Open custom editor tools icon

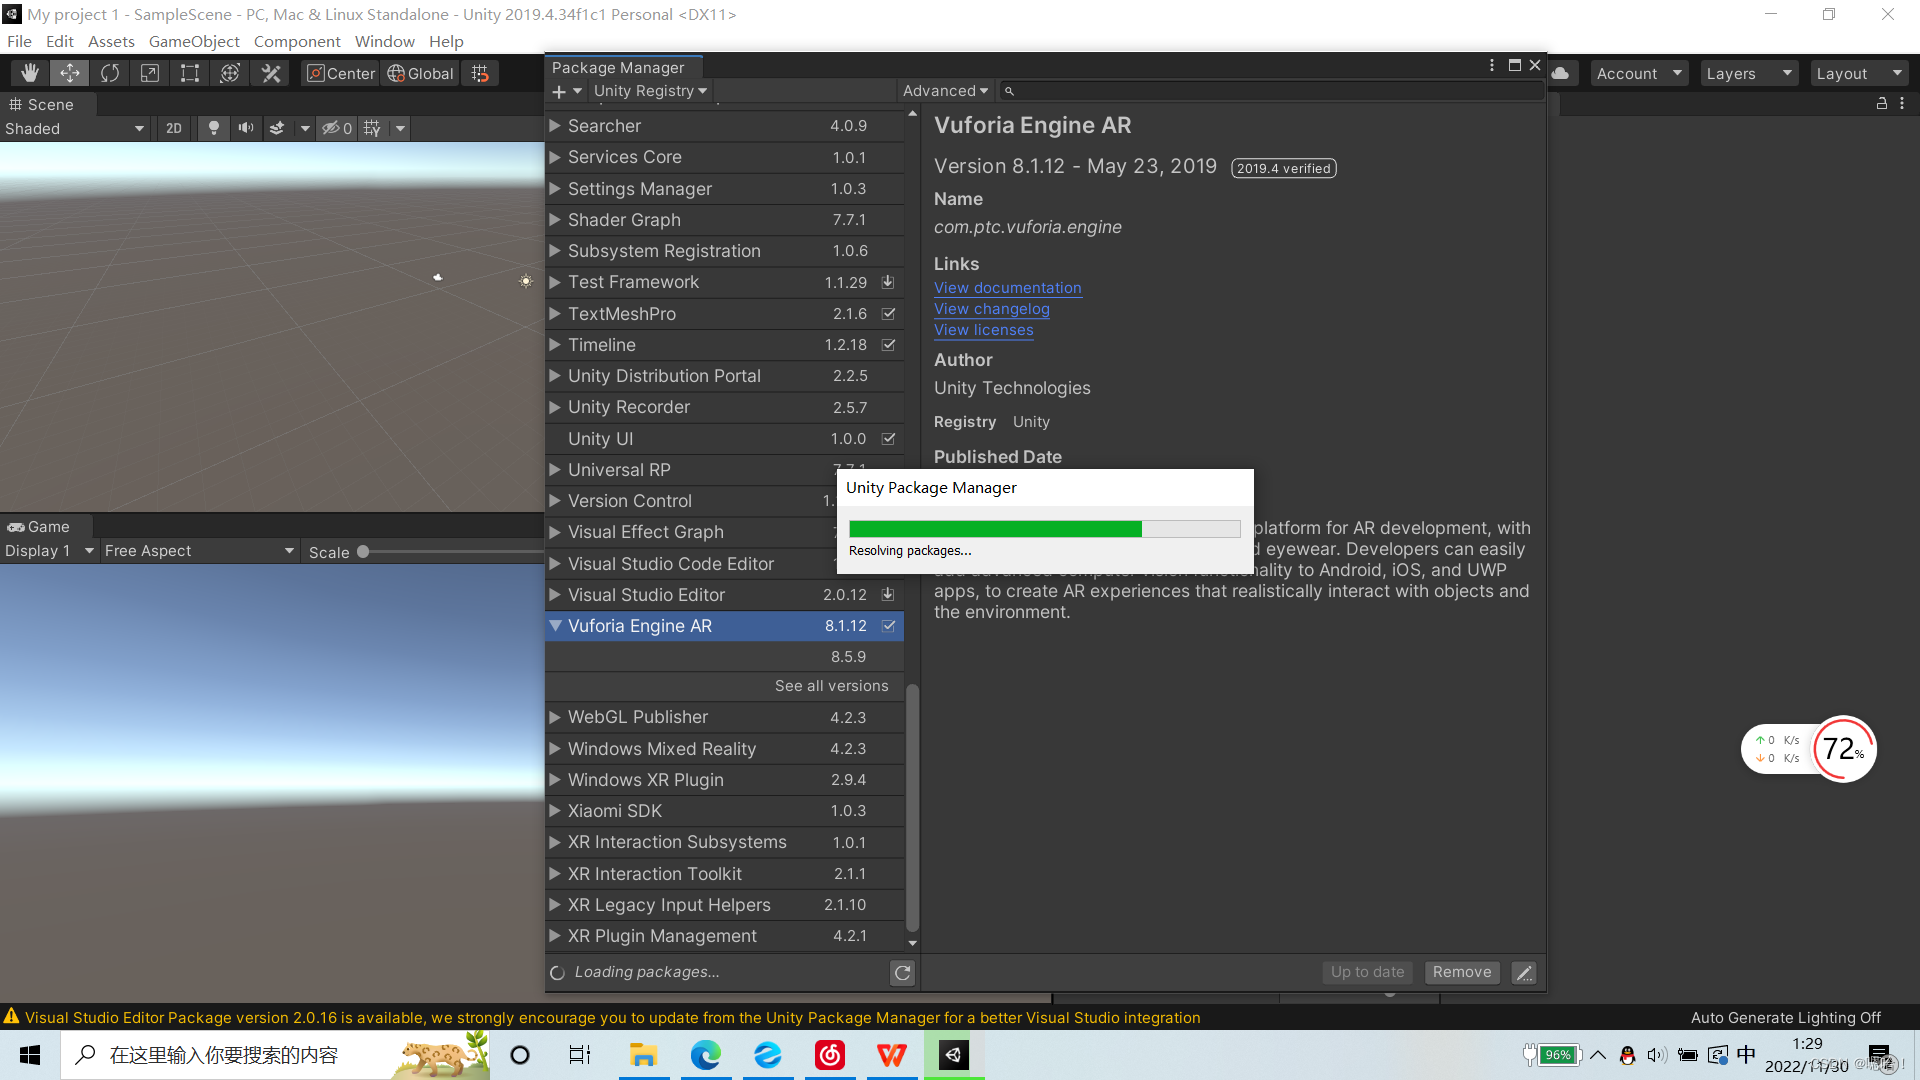pyautogui.click(x=270, y=73)
